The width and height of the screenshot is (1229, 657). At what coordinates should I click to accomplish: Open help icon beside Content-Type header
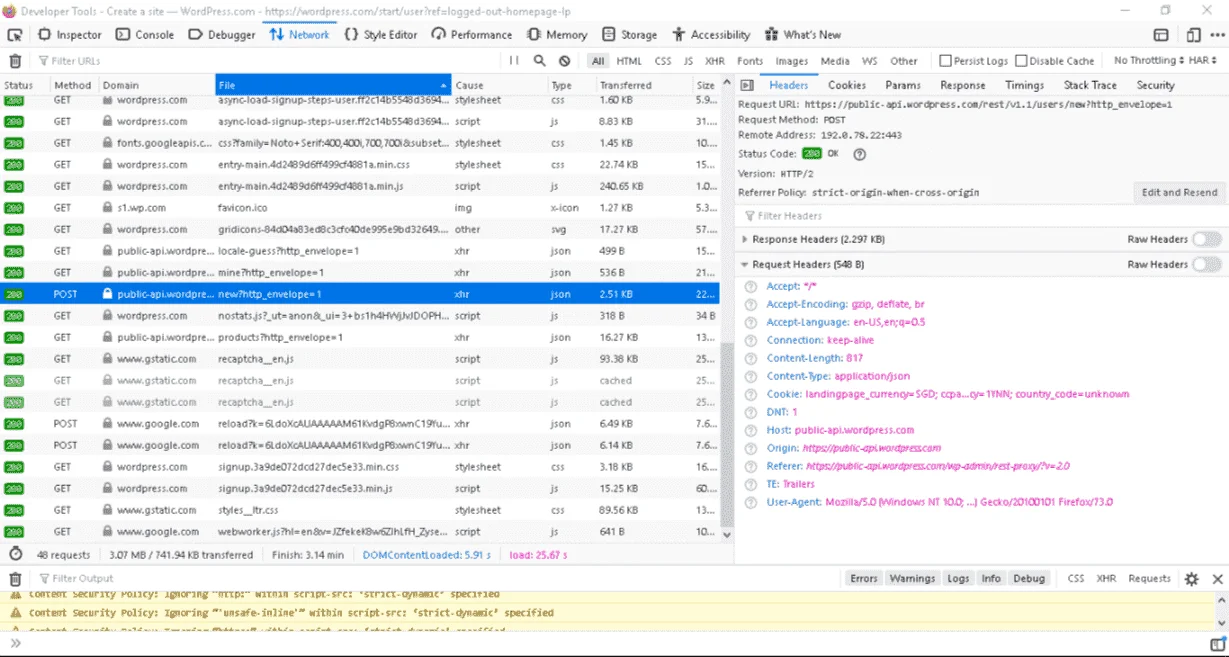751,376
